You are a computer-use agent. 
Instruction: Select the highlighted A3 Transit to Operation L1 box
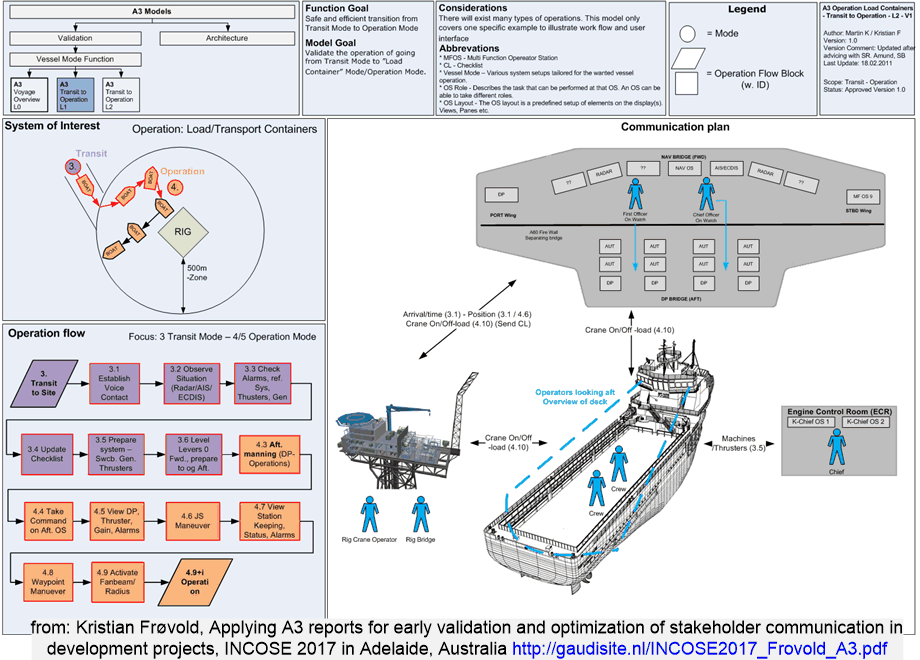pos(75,95)
